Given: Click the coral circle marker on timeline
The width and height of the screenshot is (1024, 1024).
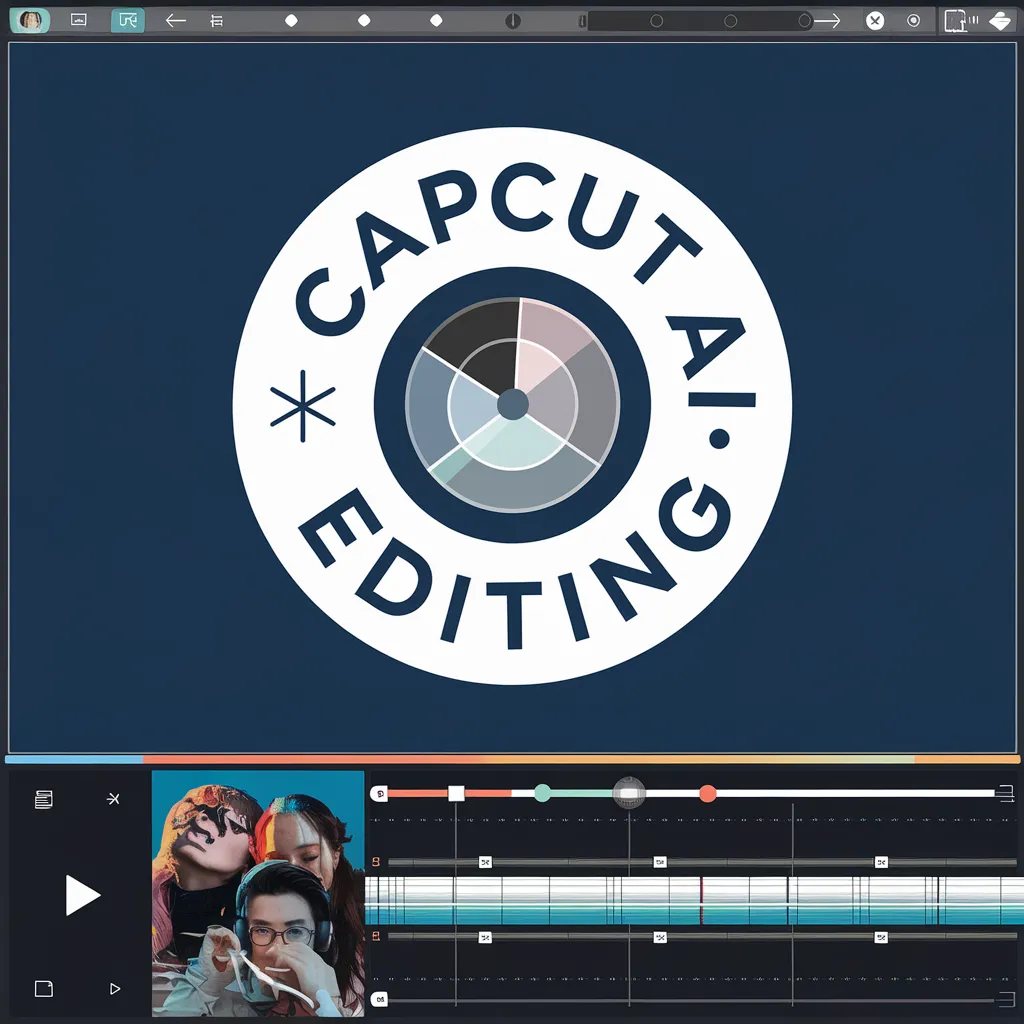Looking at the screenshot, I should (x=708, y=793).
